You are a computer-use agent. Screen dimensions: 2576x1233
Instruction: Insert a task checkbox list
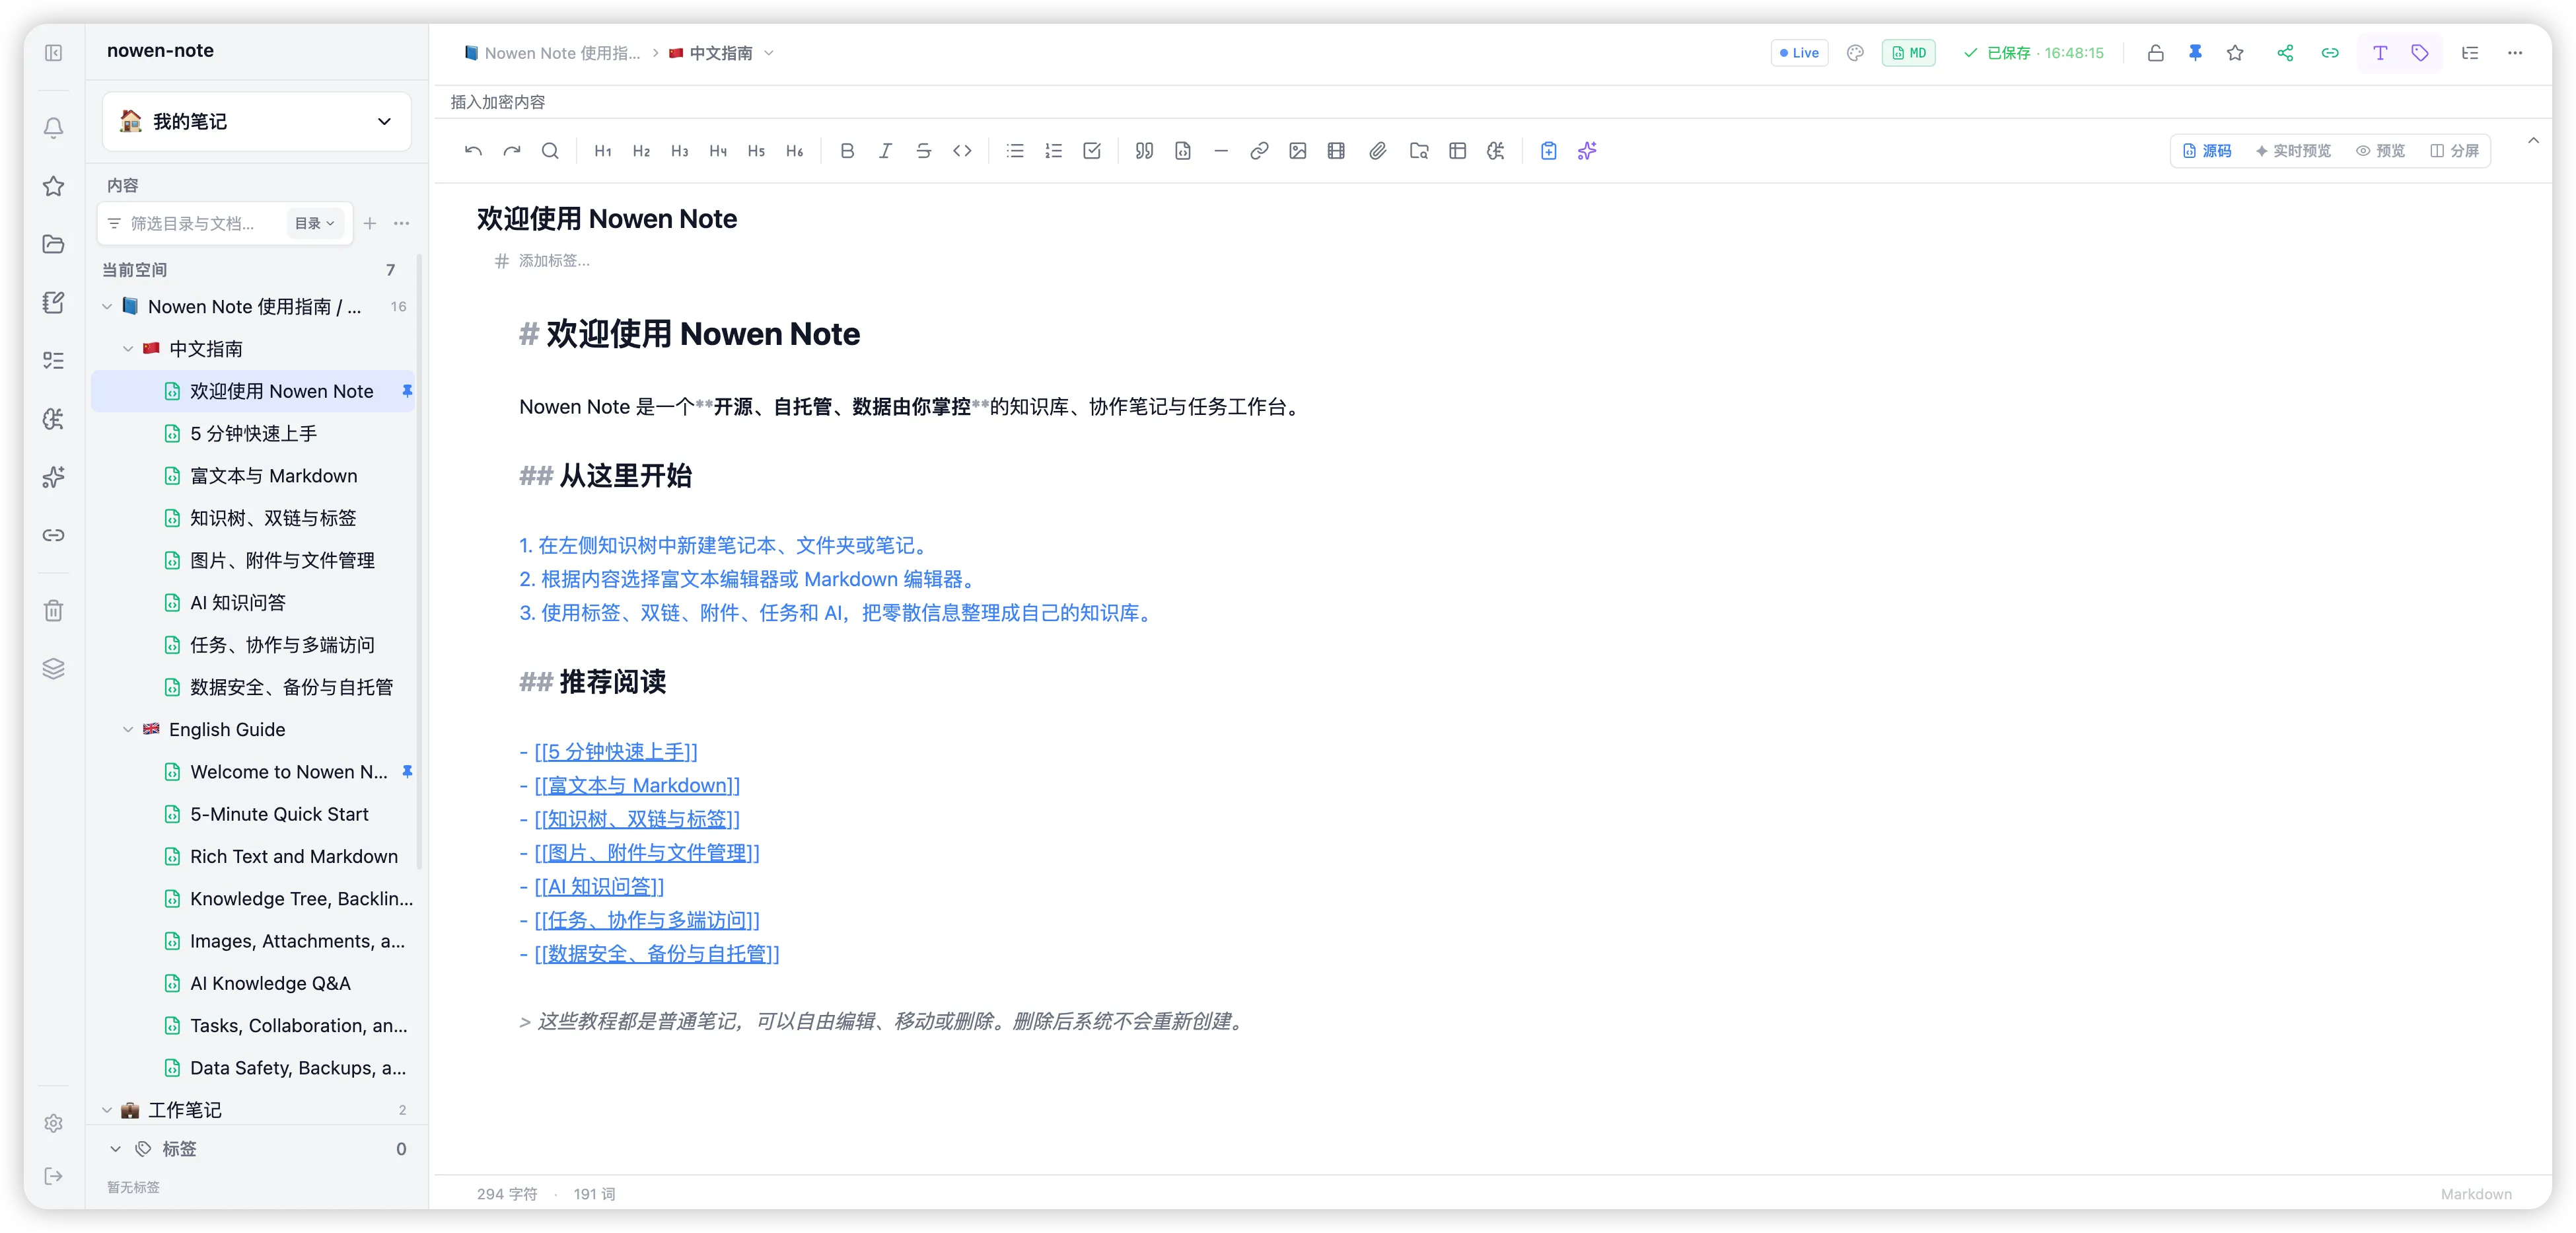pyautogui.click(x=1092, y=151)
